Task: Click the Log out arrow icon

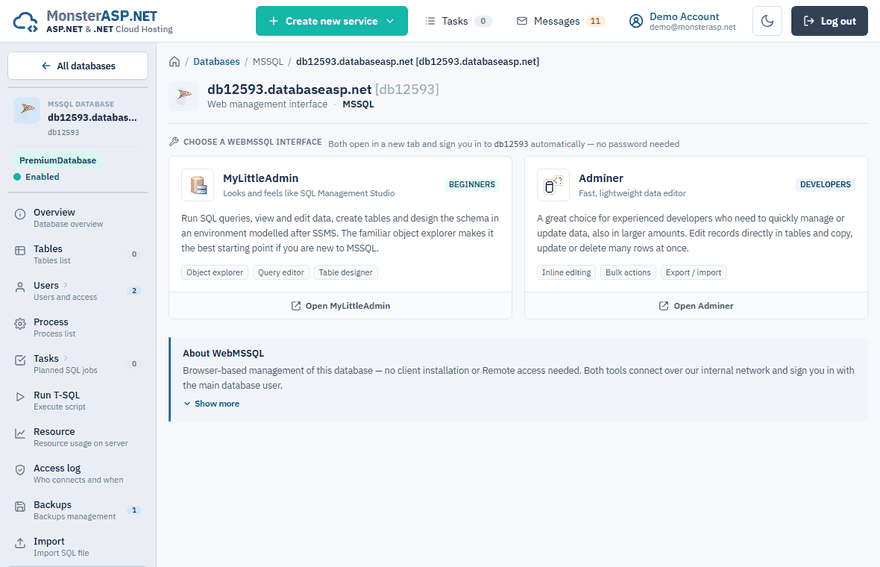Action: coord(809,21)
